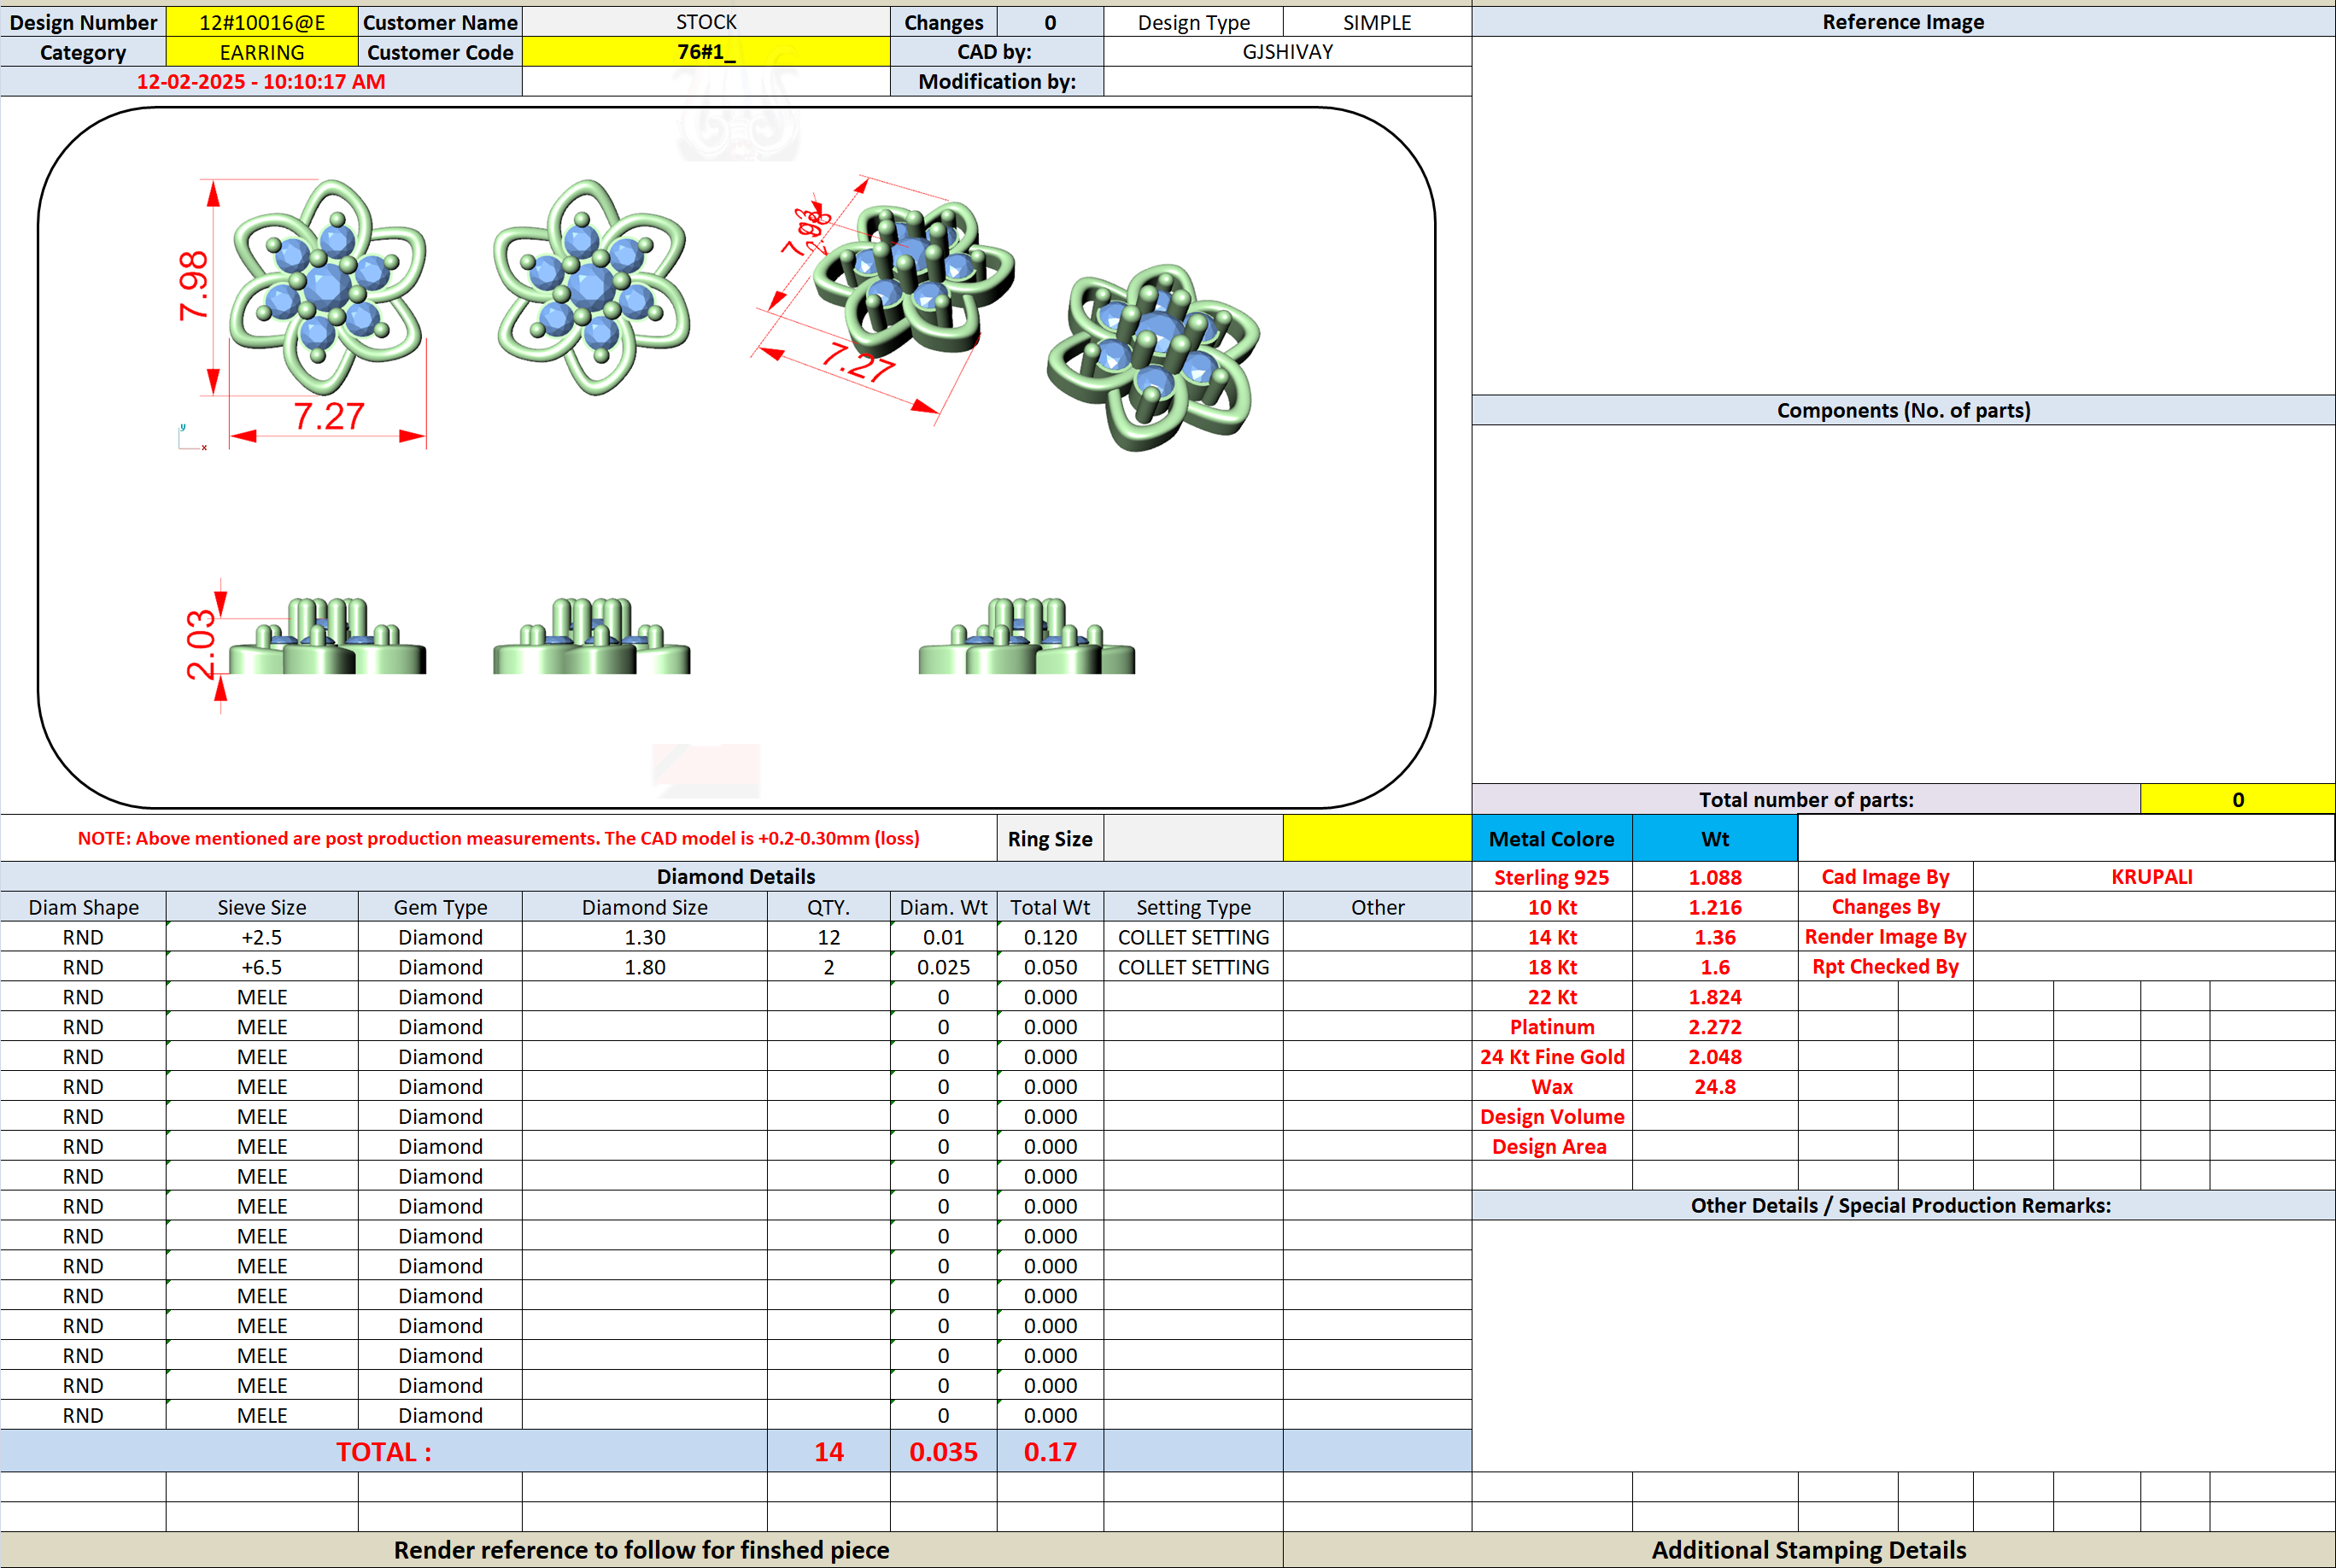Click the rightmost perspective flower render
This screenshot has width=2336, height=1568.
[1153, 357]
